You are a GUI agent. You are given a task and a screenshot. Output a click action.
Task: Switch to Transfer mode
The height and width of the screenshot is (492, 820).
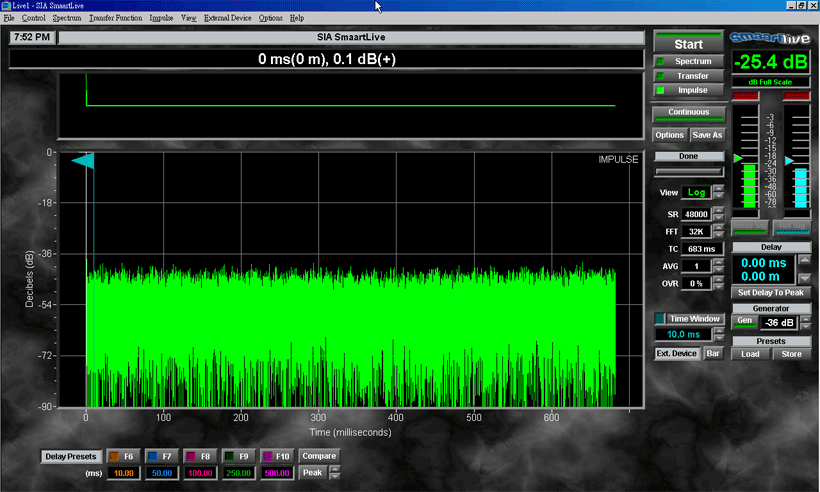688,76
